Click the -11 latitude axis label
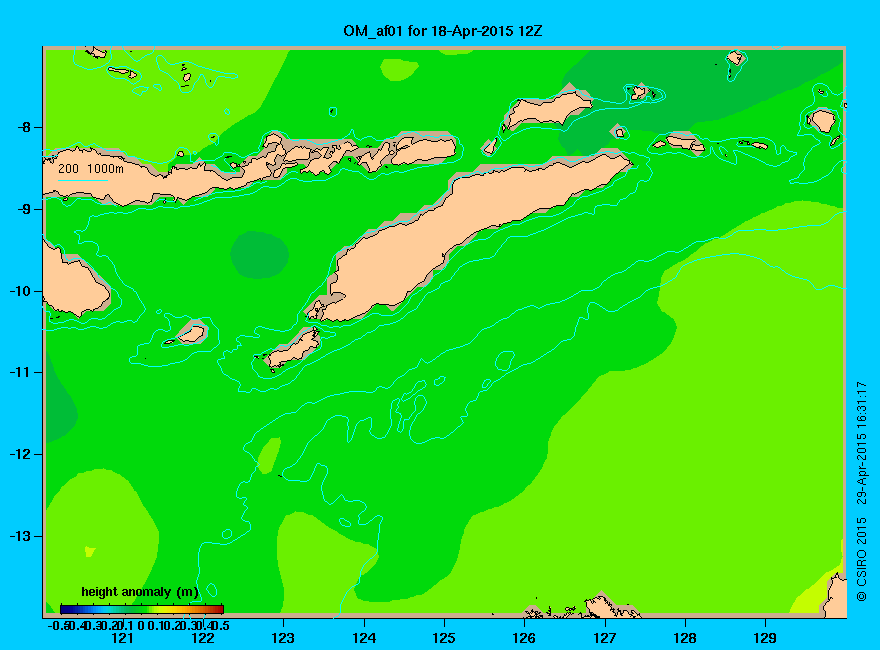This screenshot has height=650, width=880. tap(21, 372)
